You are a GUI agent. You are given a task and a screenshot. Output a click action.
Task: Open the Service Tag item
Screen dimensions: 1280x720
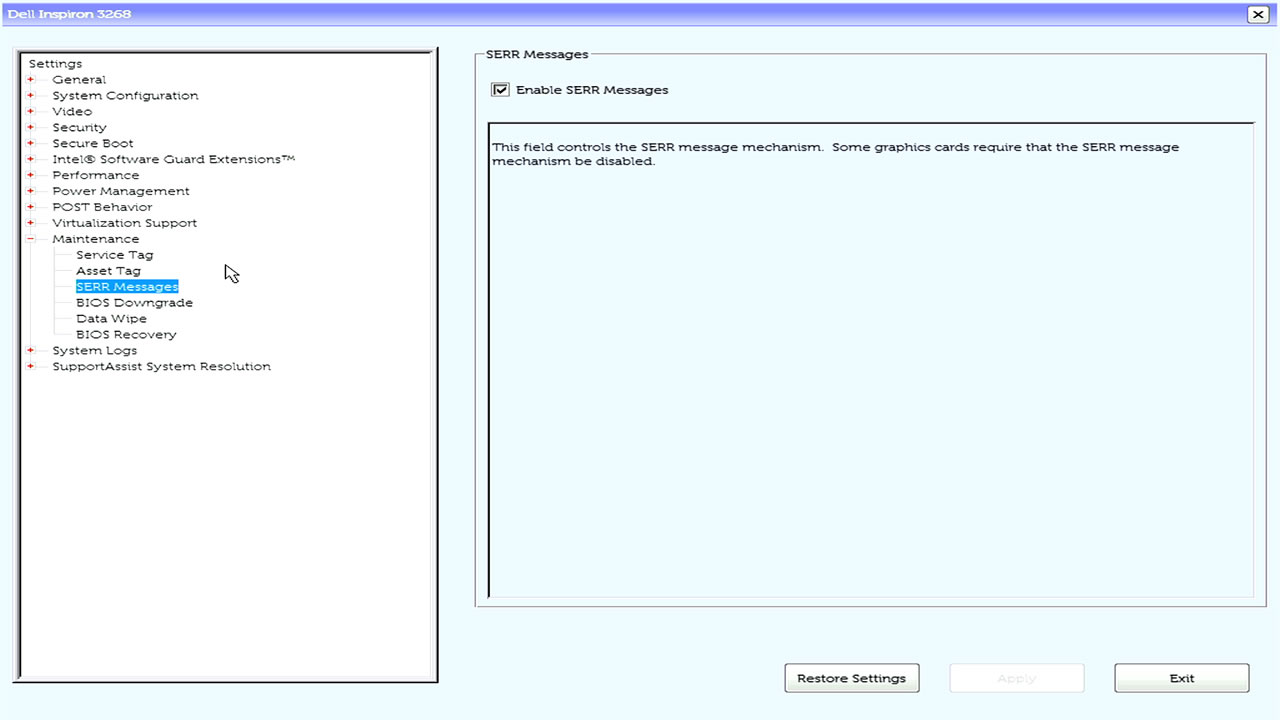coord(114,255)
